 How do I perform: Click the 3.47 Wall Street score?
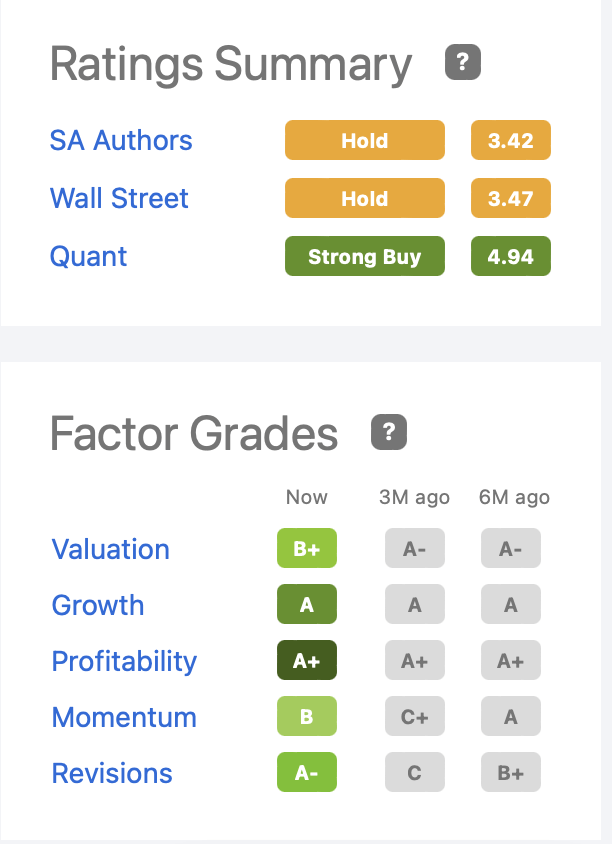tap(511, 199)
